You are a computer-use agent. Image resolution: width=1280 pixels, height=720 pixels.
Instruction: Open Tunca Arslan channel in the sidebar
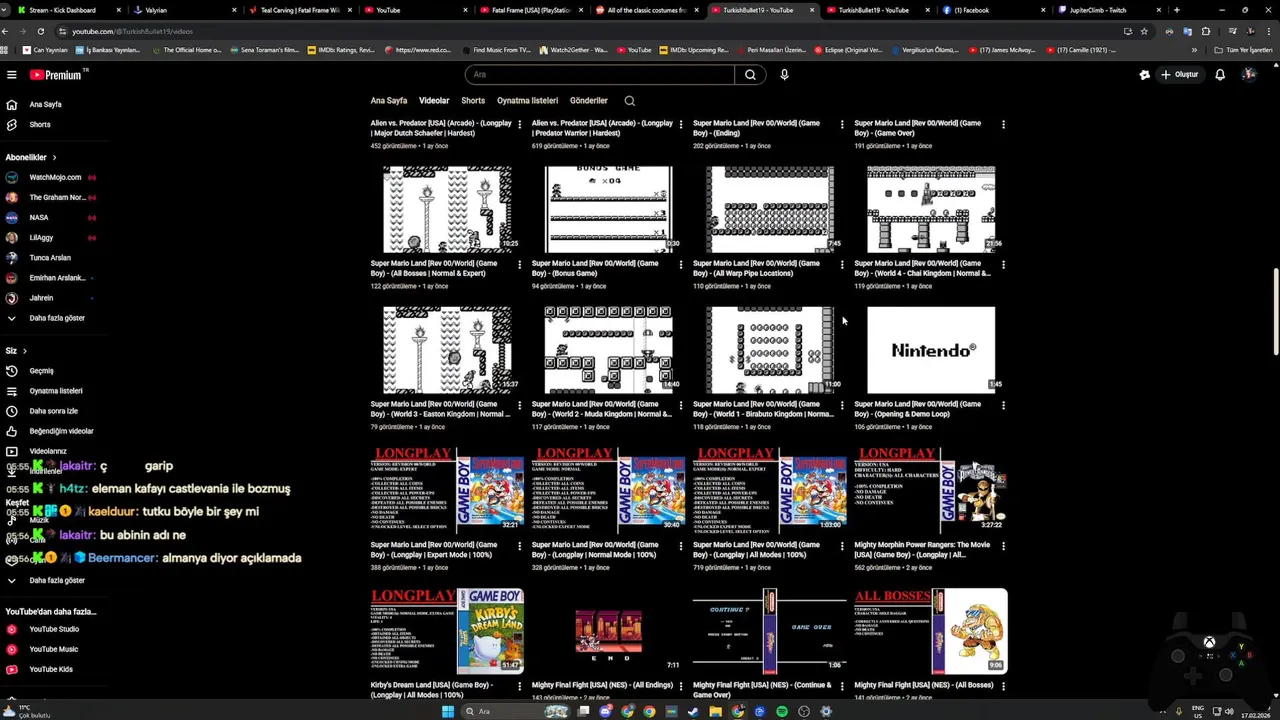pyautogui.click(x=50, y=257)
